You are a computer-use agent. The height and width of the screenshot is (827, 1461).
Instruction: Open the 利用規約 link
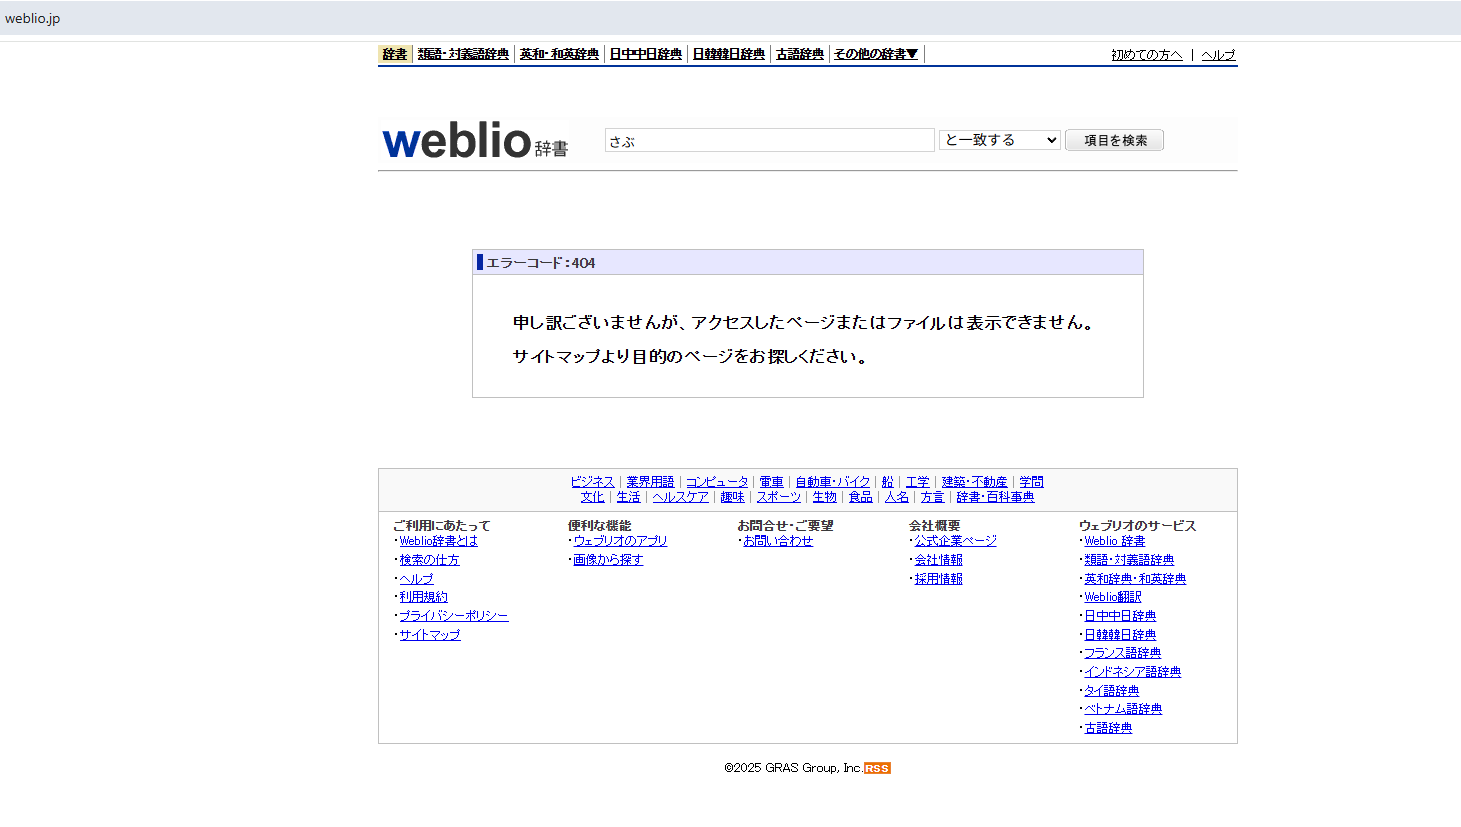(424, 597)
